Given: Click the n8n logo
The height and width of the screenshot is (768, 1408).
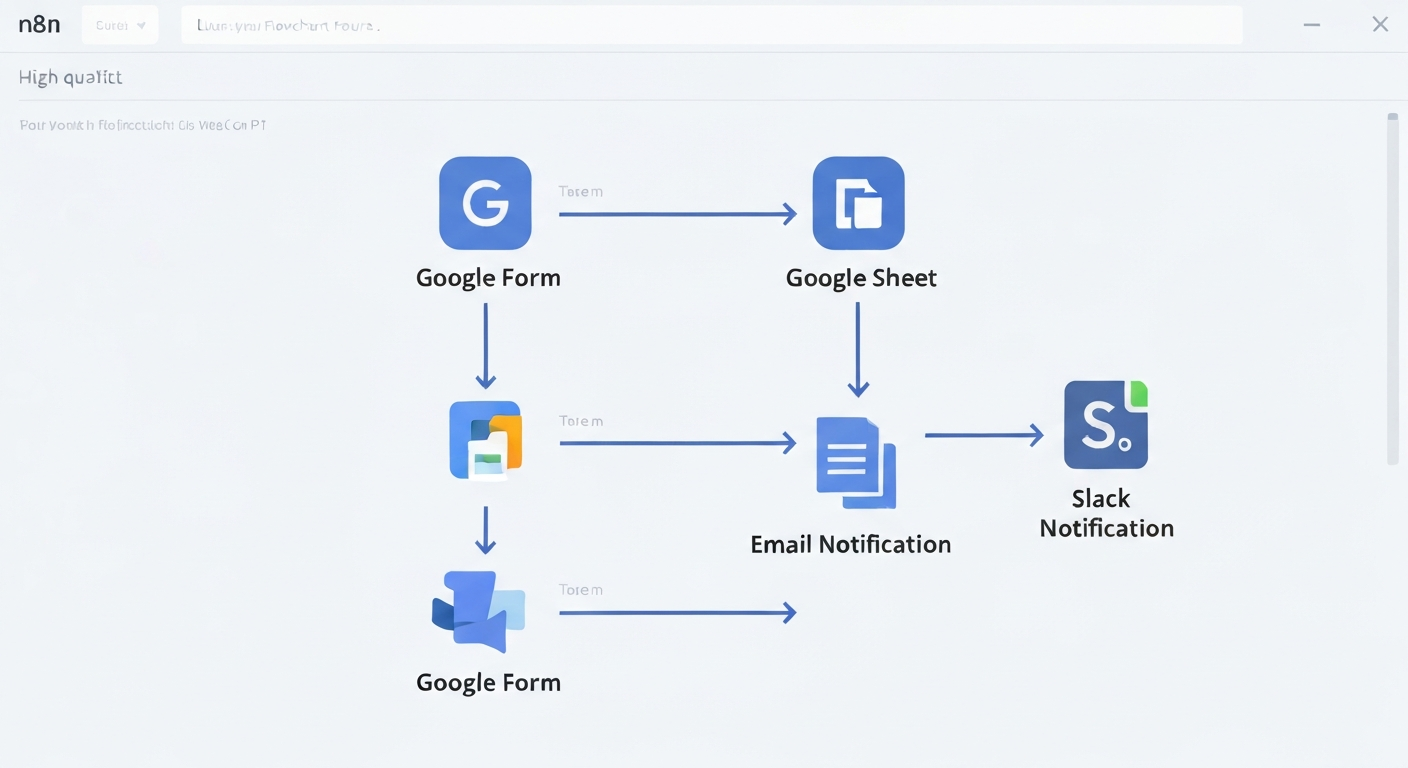Looking at the screenshot, I should click(x=40, y=25).
